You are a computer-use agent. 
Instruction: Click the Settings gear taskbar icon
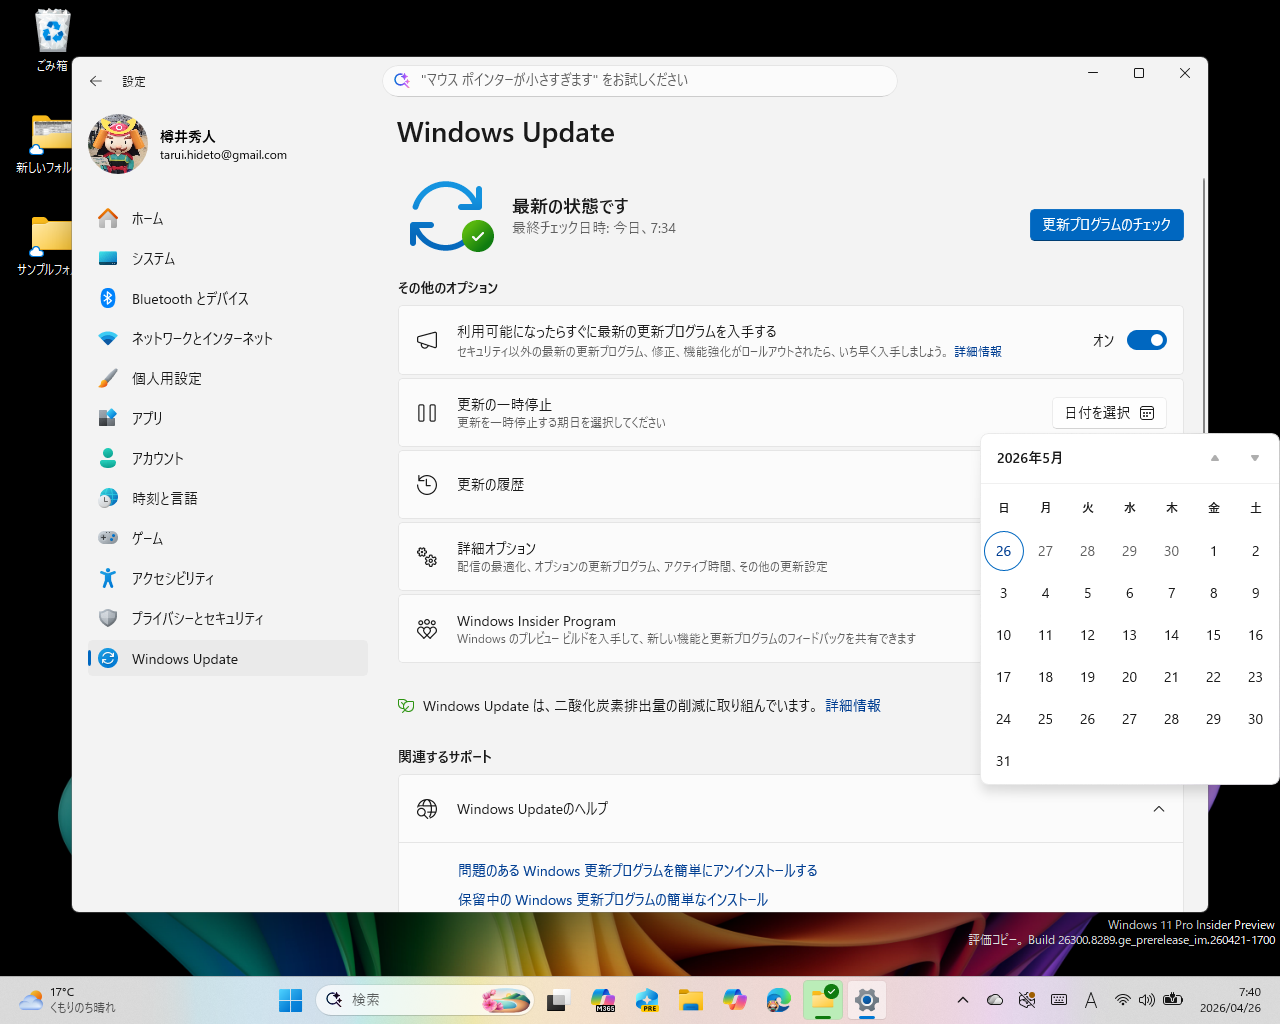tap(867, 1000)
